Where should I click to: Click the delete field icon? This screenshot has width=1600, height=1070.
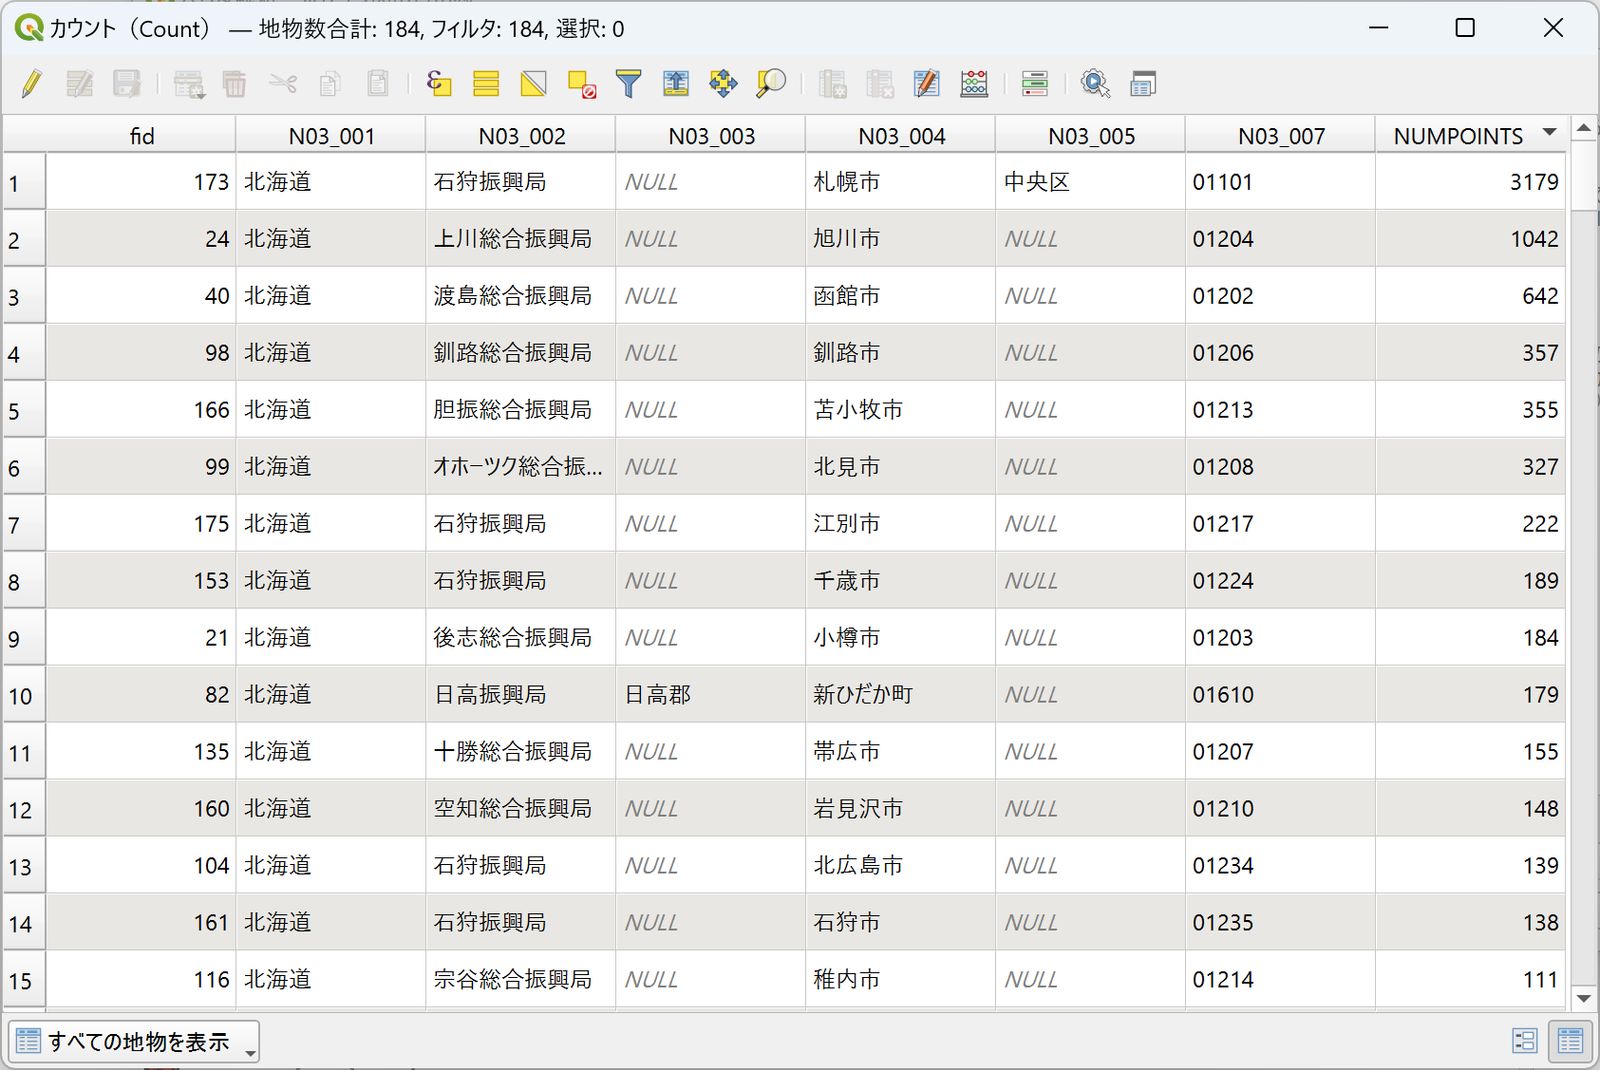[880, 84]
